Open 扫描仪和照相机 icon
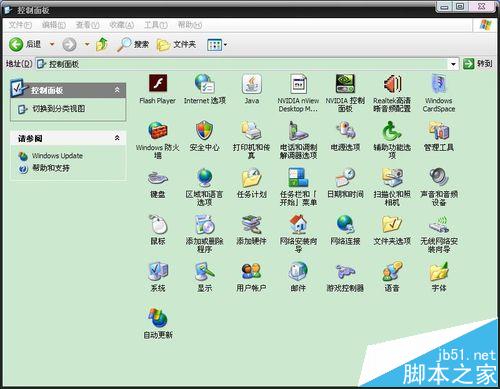500x389 pixels. (392, 177)
